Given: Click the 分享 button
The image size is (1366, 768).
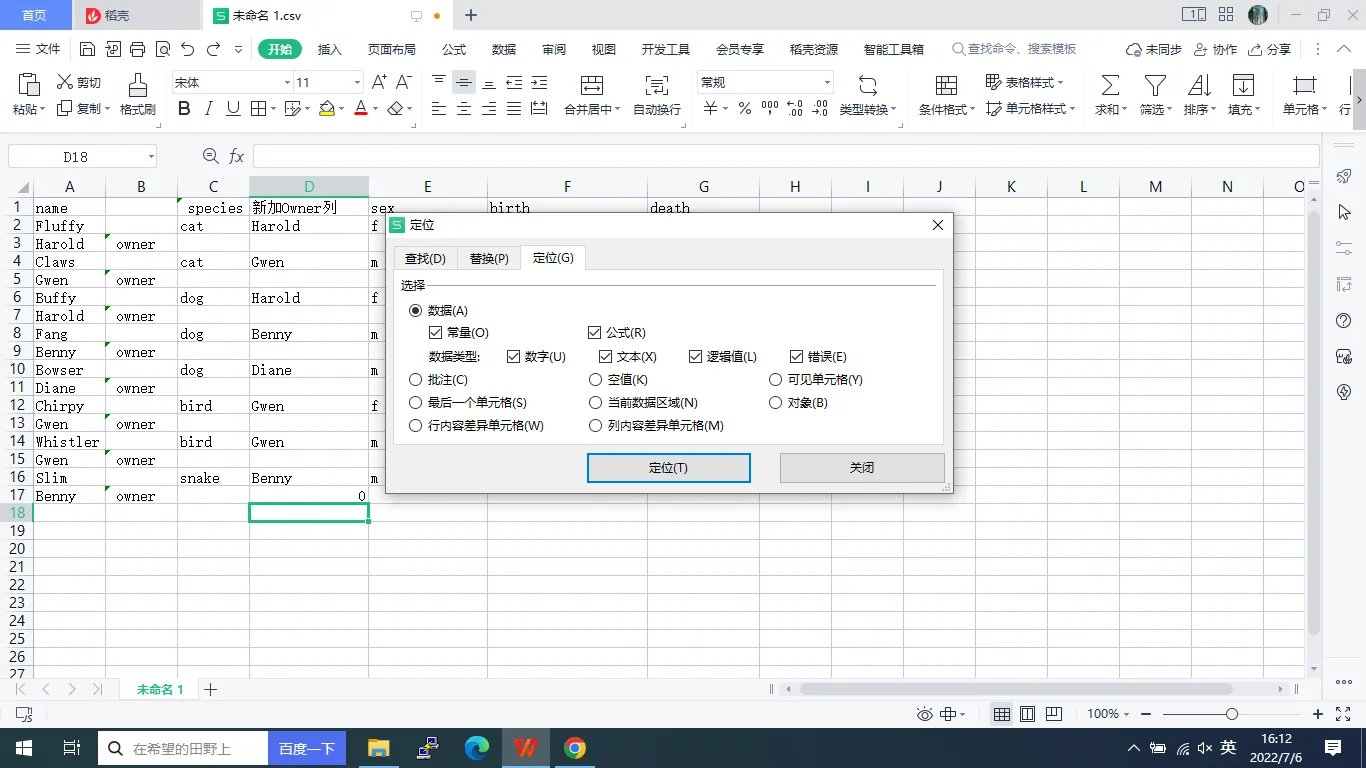Looking at the screenshot, I should pos(1270,49).
